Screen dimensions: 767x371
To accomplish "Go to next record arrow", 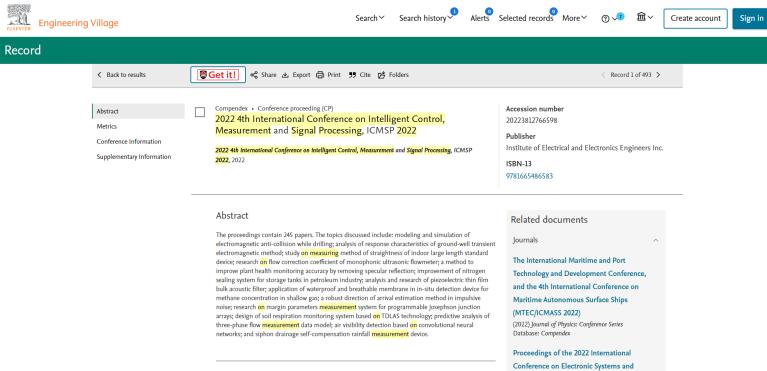I will [658, 75].
